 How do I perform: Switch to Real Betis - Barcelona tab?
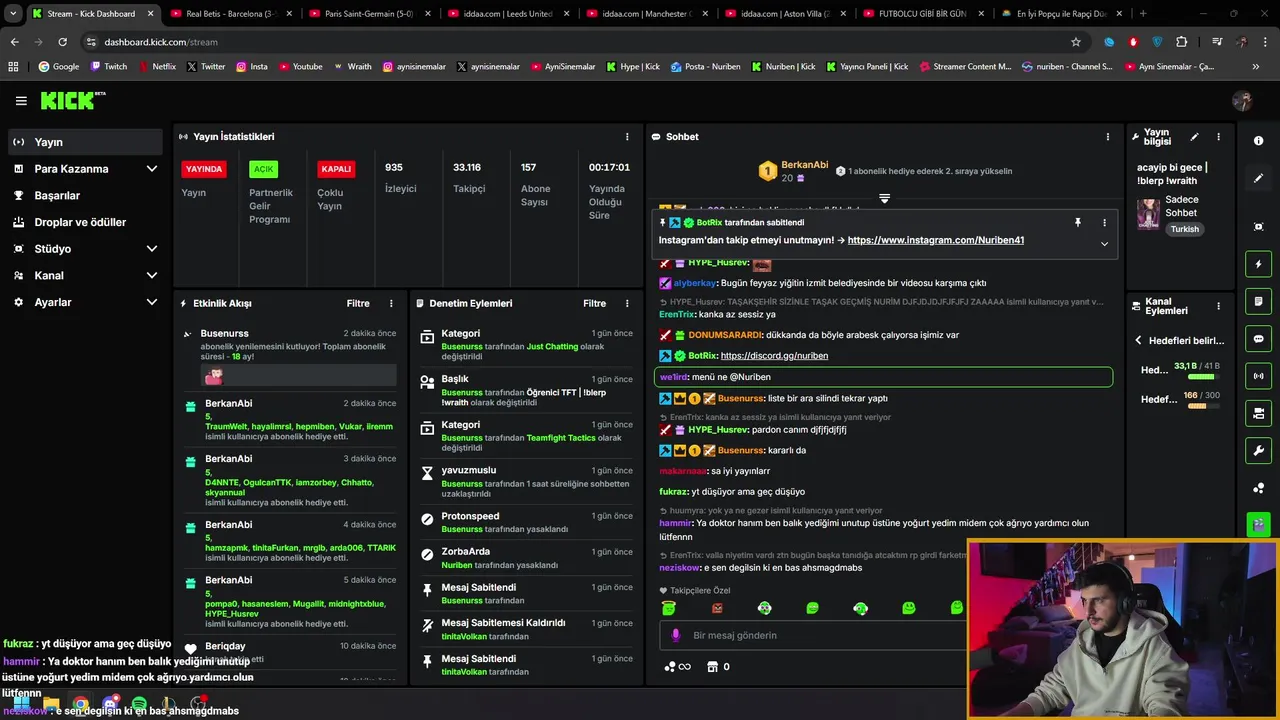click(229, 14)
